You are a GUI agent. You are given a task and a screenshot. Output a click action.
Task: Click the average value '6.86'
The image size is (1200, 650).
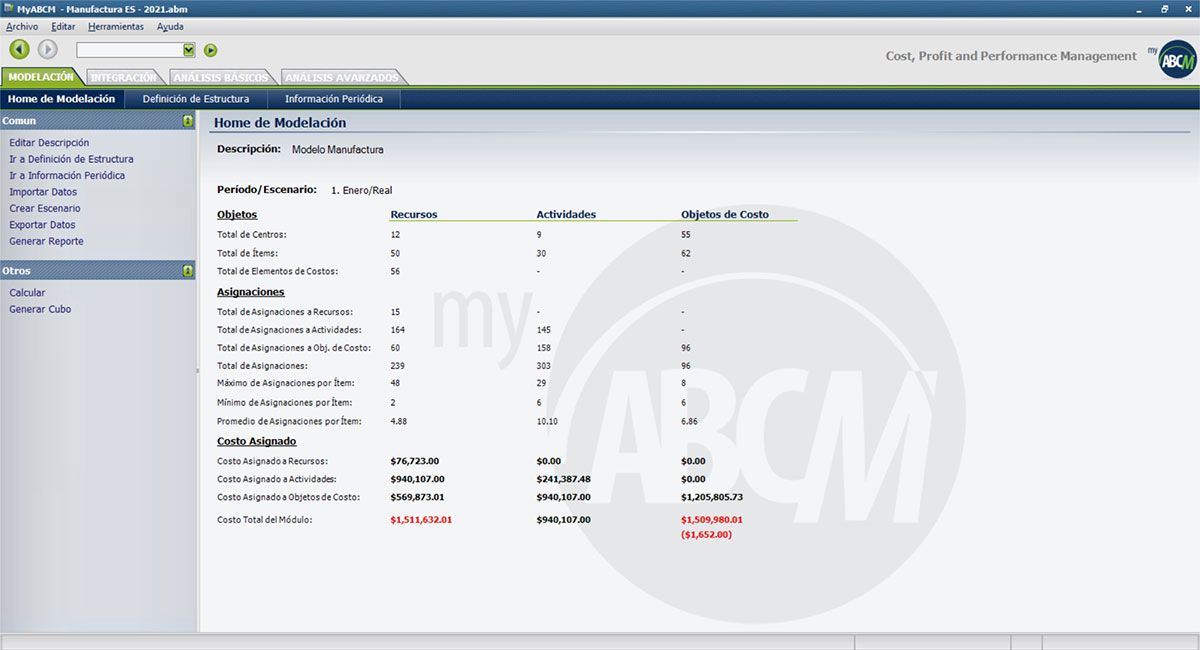tap(689, 421)
